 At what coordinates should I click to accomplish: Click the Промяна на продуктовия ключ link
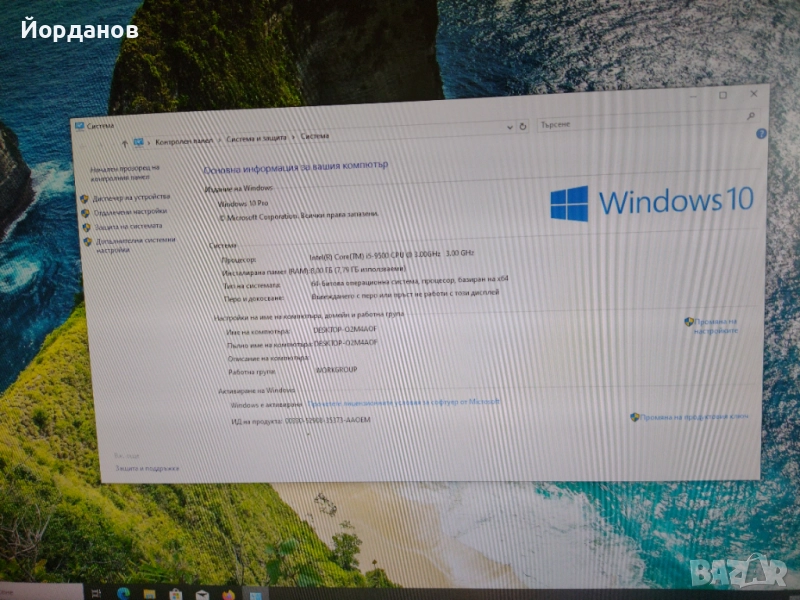pyautogui.click(x=694, y=416)
